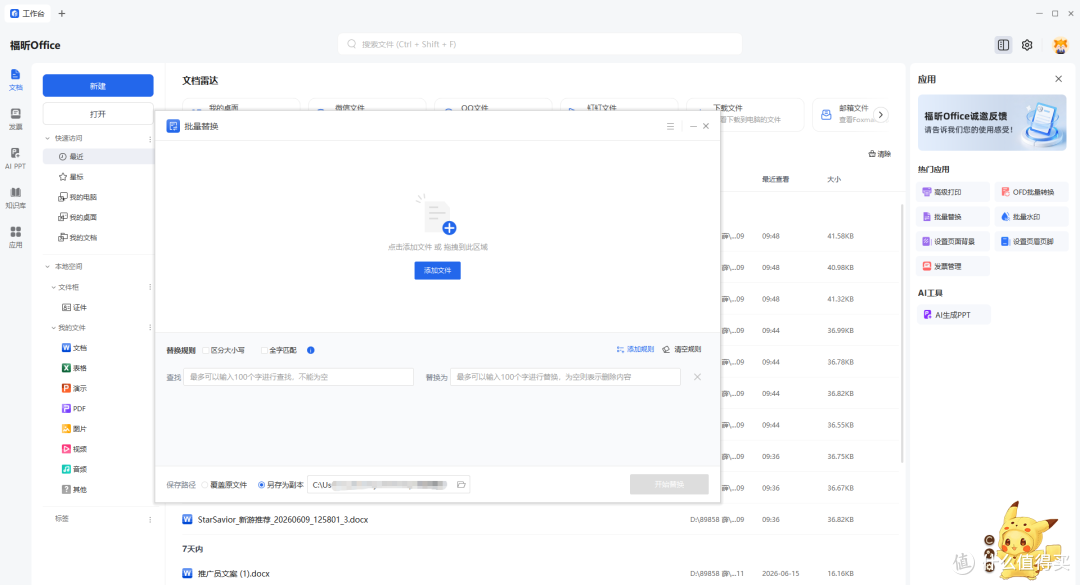Filter by Excel 表格 file type
Screen dimensions: 1080x585
click(x=74, y=368)
